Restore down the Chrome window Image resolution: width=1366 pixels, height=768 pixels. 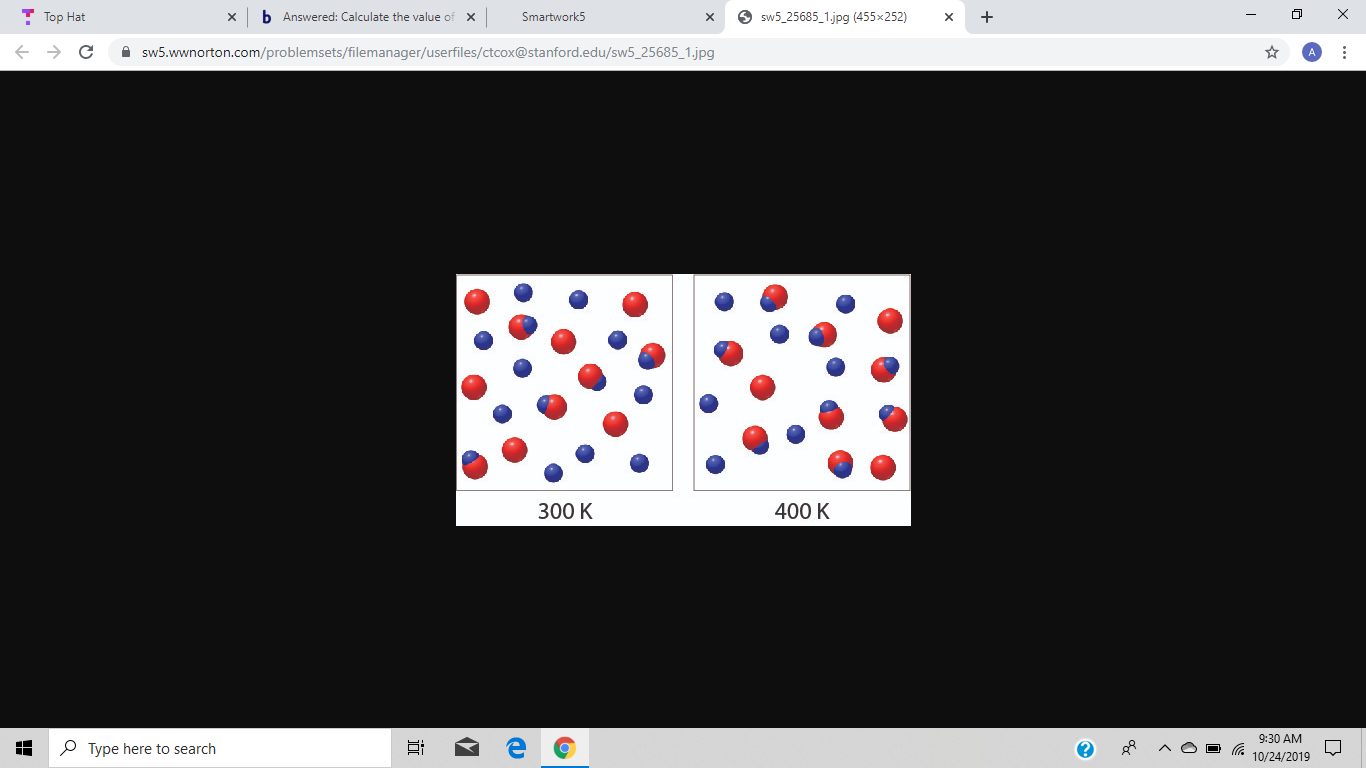(x=1297, y=15)
